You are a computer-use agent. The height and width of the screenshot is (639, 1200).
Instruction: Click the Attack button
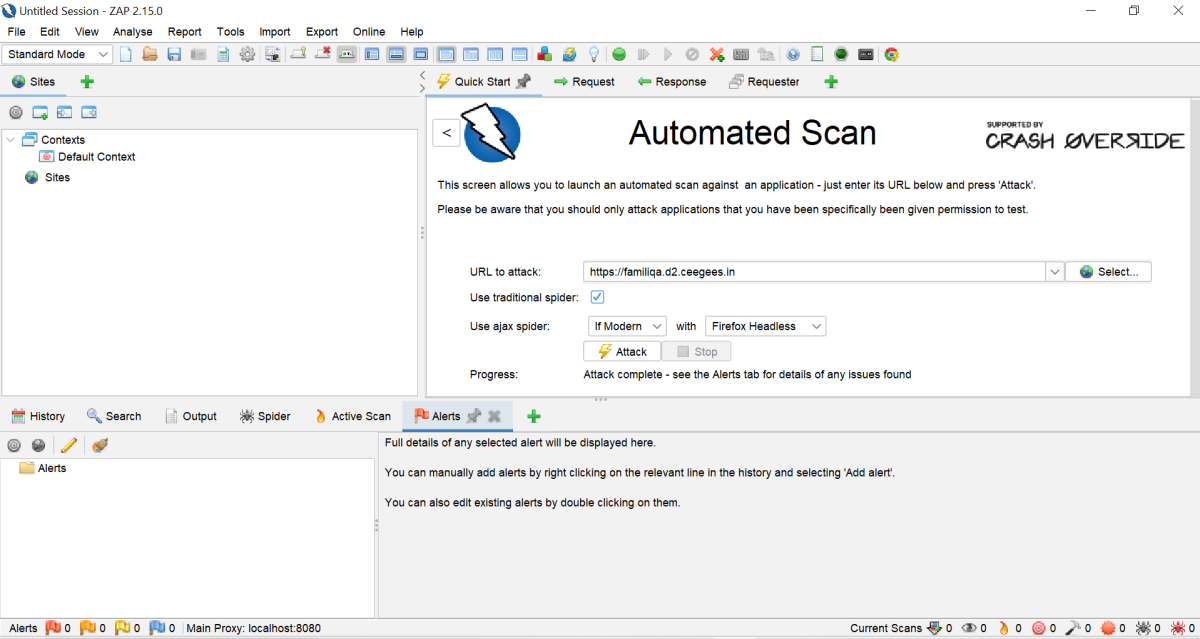622,351
